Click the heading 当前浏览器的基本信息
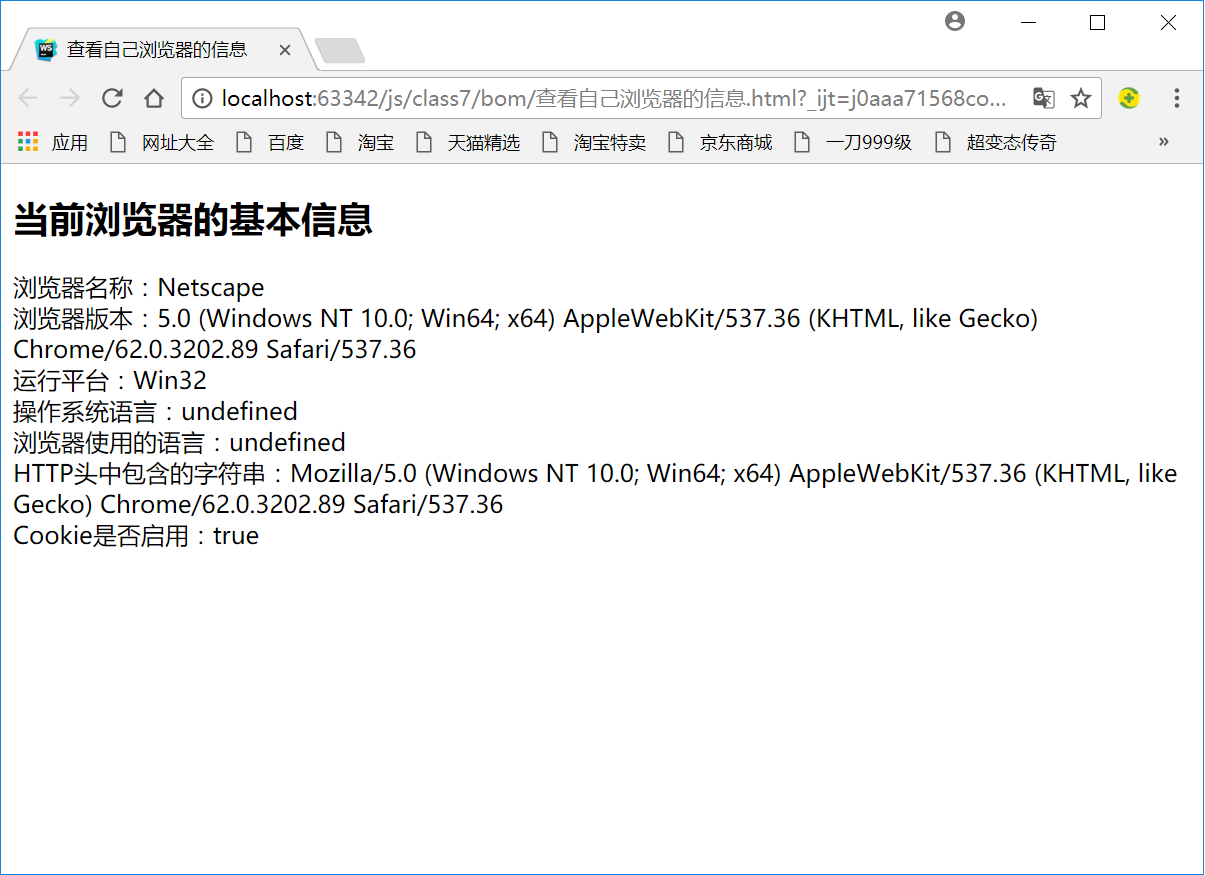Image resolution: width=1205 pixels, height=875 pixels. click(193, 220)
